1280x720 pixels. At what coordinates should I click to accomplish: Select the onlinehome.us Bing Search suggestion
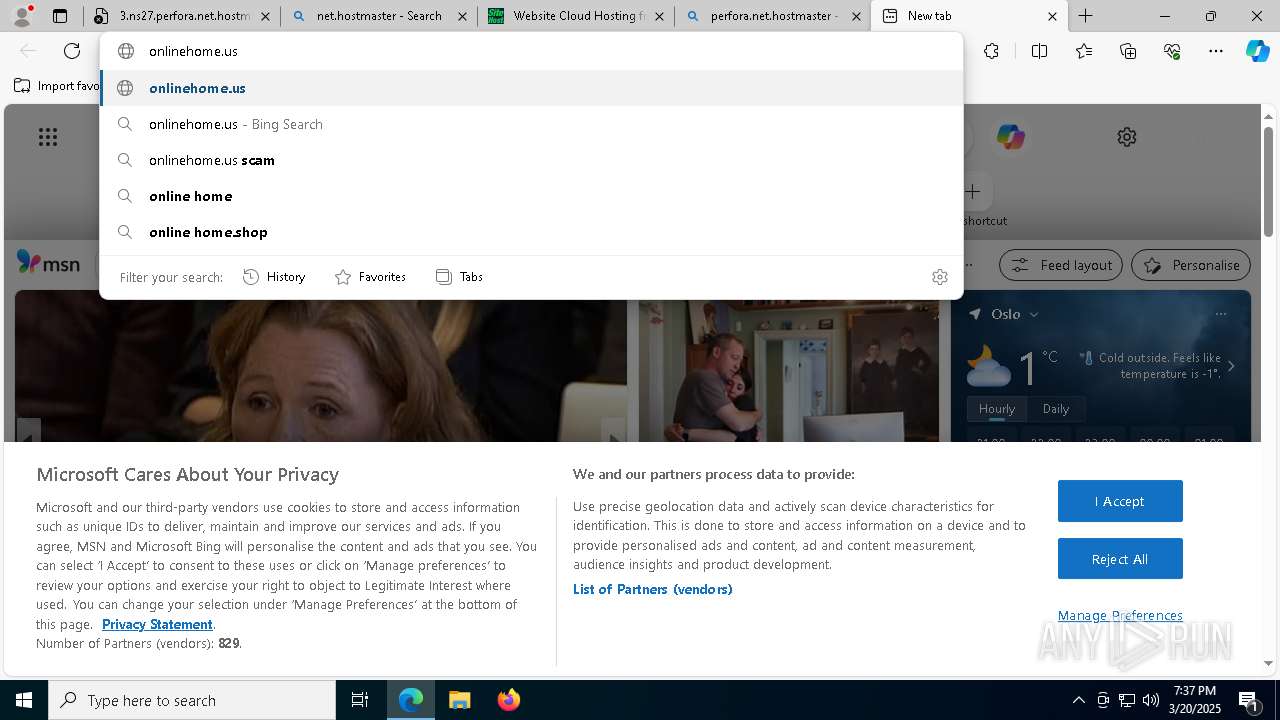[532, 124]
